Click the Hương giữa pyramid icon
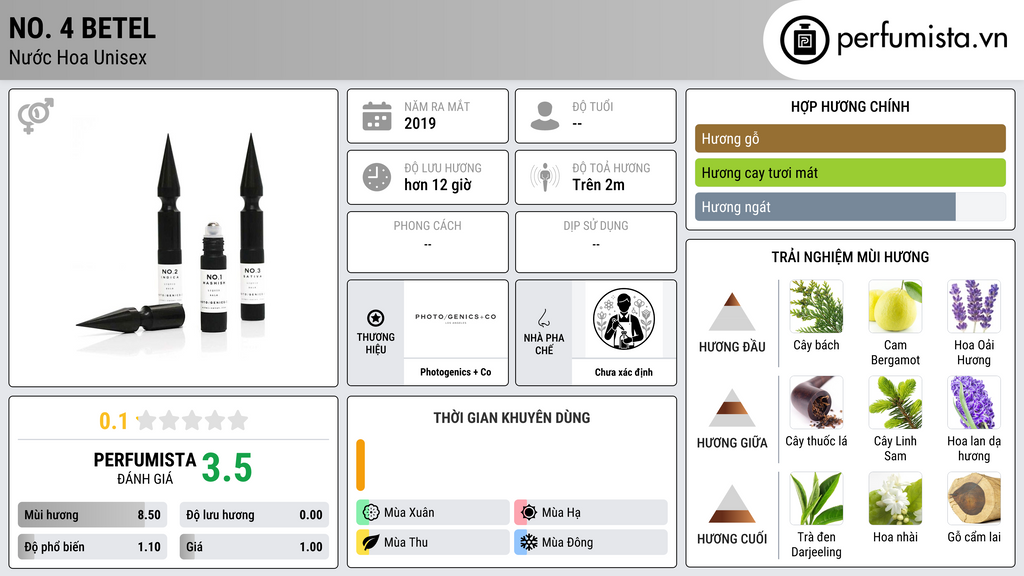 point(732,408)
